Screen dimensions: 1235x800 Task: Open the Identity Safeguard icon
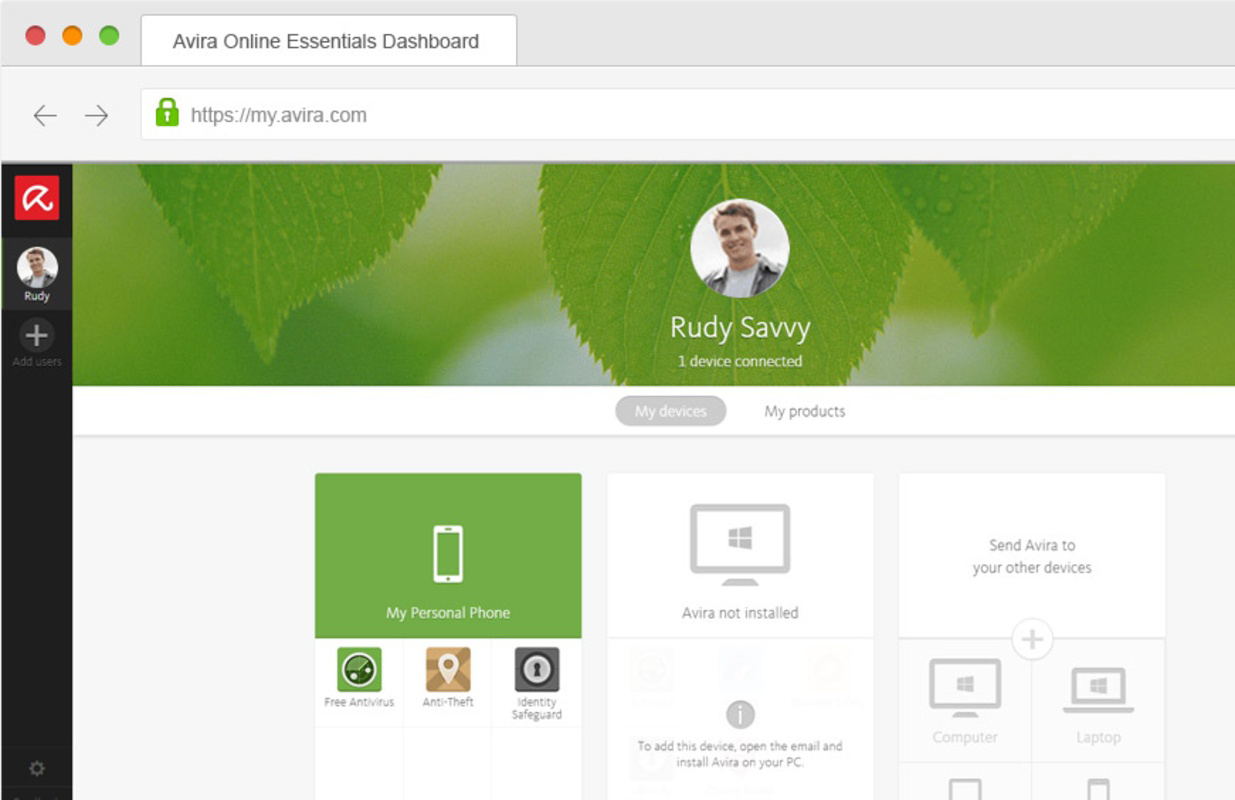537,670
